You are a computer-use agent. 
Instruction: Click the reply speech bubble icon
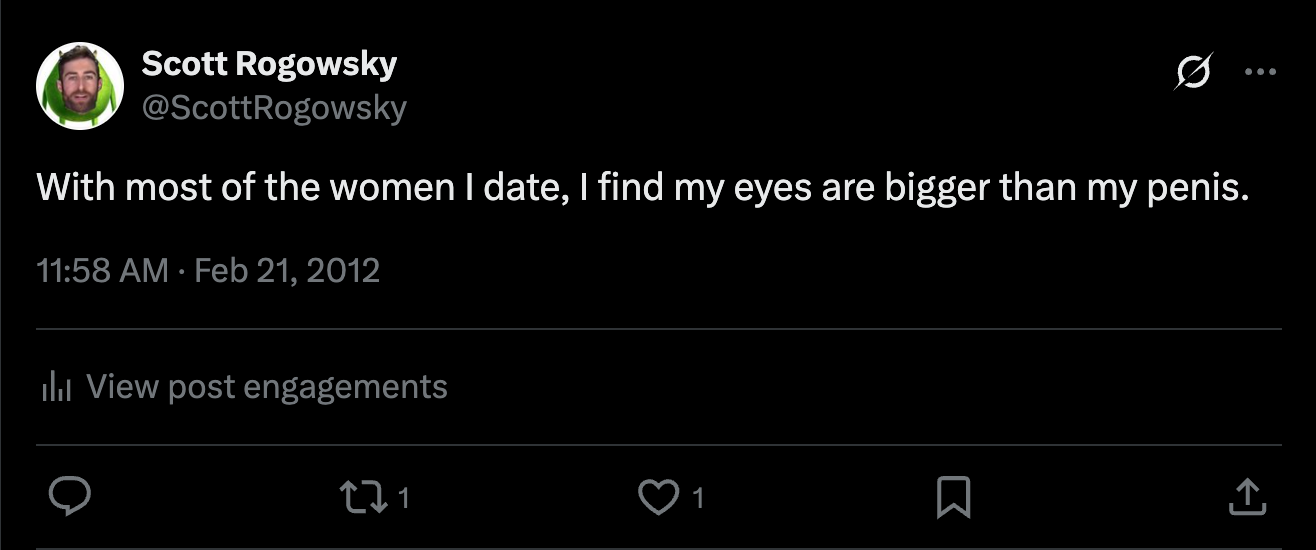pos(69,497)
